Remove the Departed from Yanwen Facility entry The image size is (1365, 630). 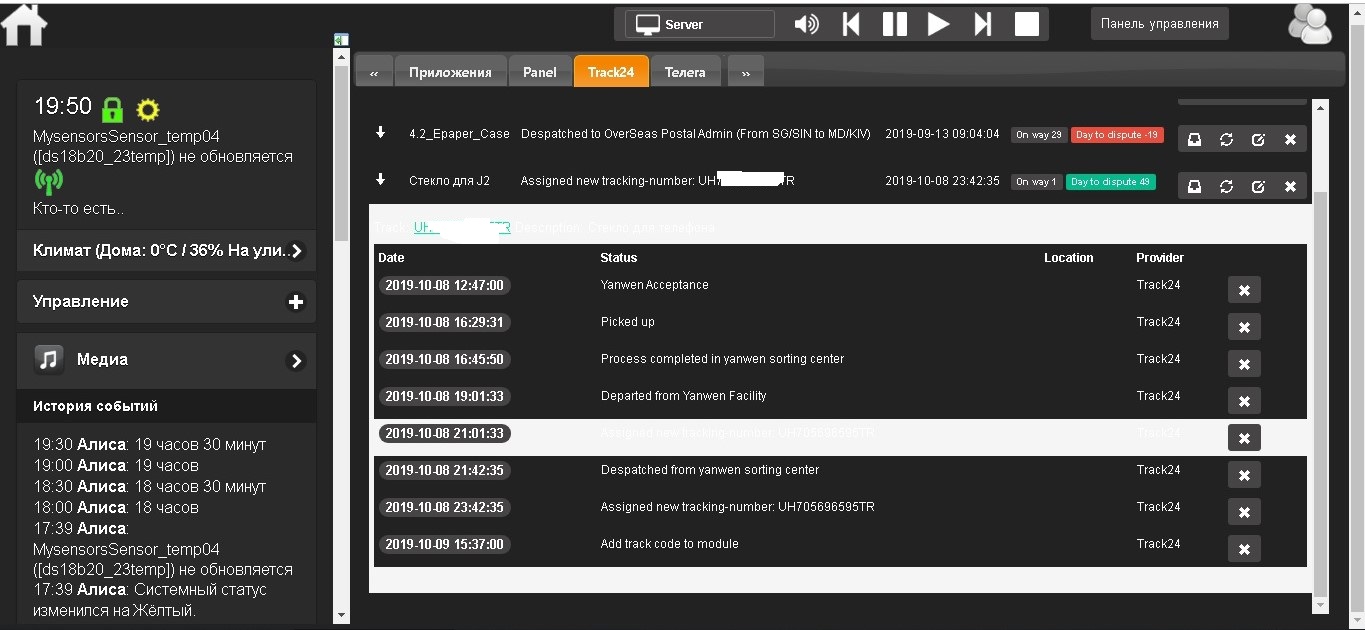(1244, 401)
